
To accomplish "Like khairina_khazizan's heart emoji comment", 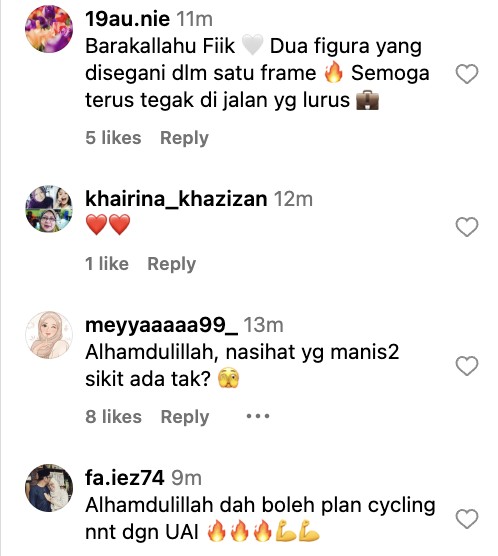I will [467, 227].
